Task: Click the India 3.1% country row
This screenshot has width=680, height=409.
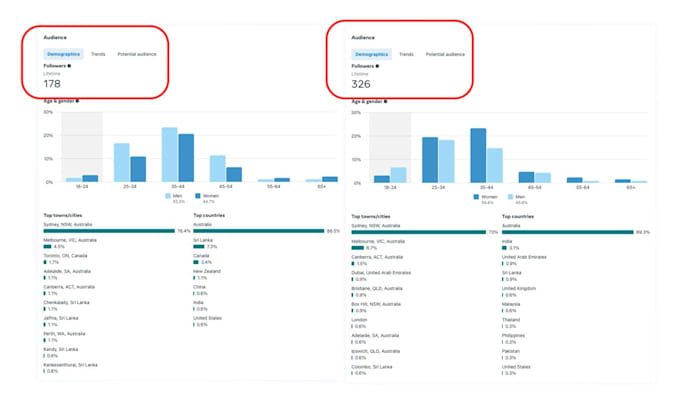Action: click(510, 245)
